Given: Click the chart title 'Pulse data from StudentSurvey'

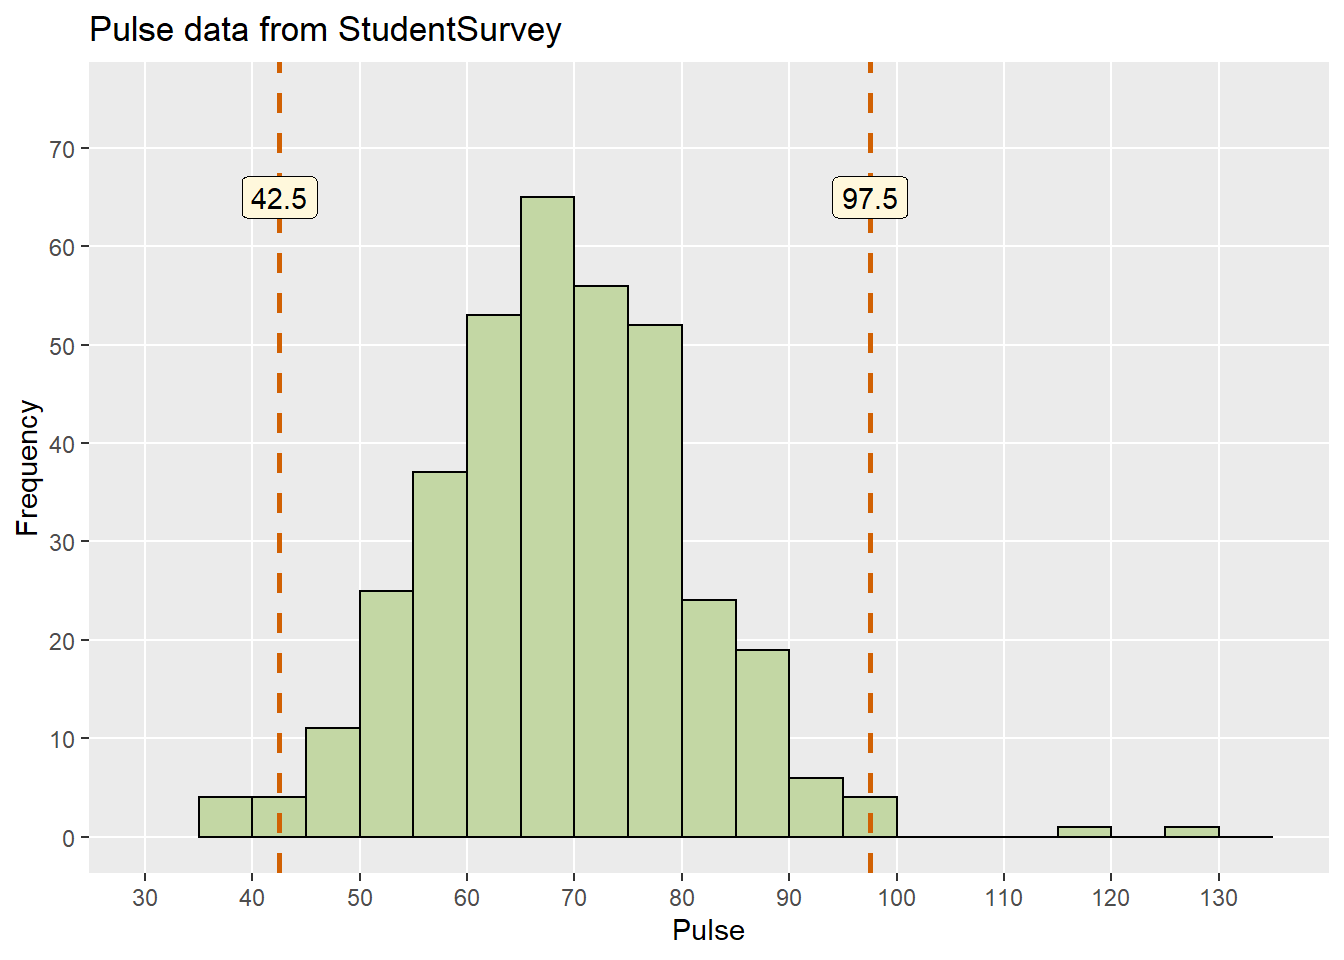Looking at the screenshot, I should (325, 30).
